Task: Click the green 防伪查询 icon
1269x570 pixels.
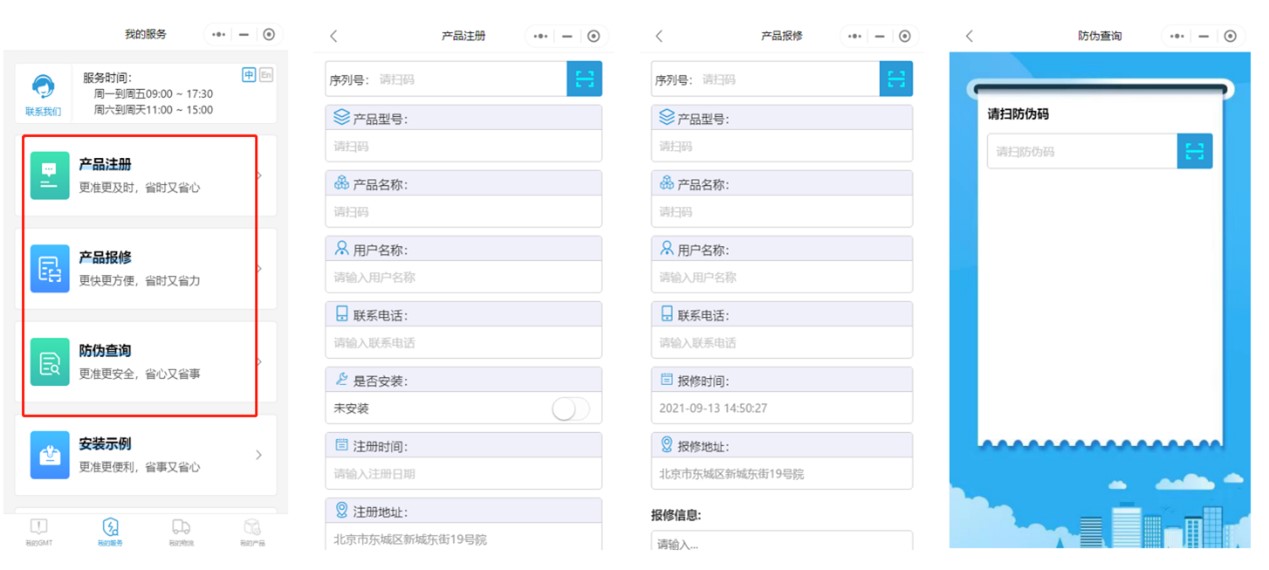Action: (x=50, y=361)
